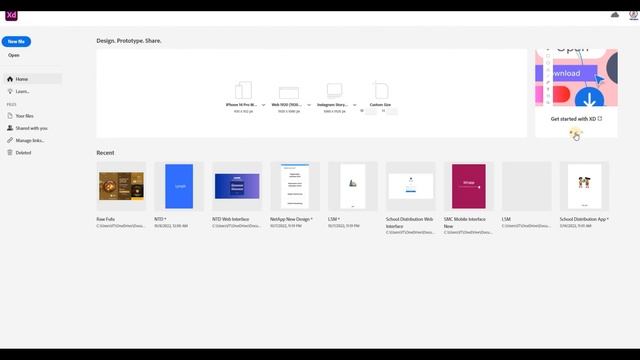This screenshot has height=360, width=640.
Task: Click the Learn lightbulb icon
Action: 10,91
